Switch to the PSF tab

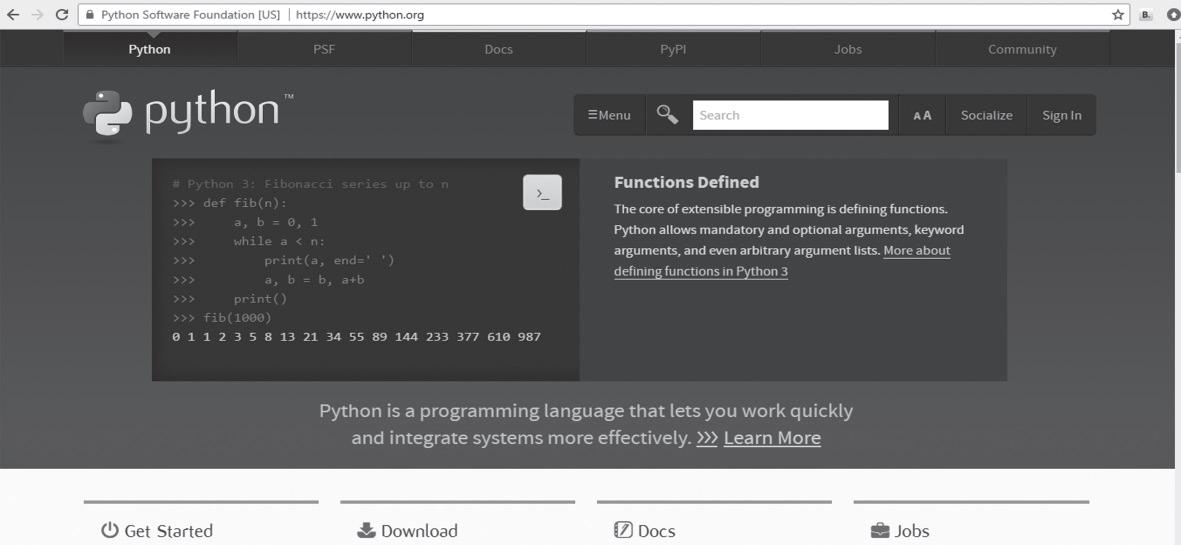(325, 50)
